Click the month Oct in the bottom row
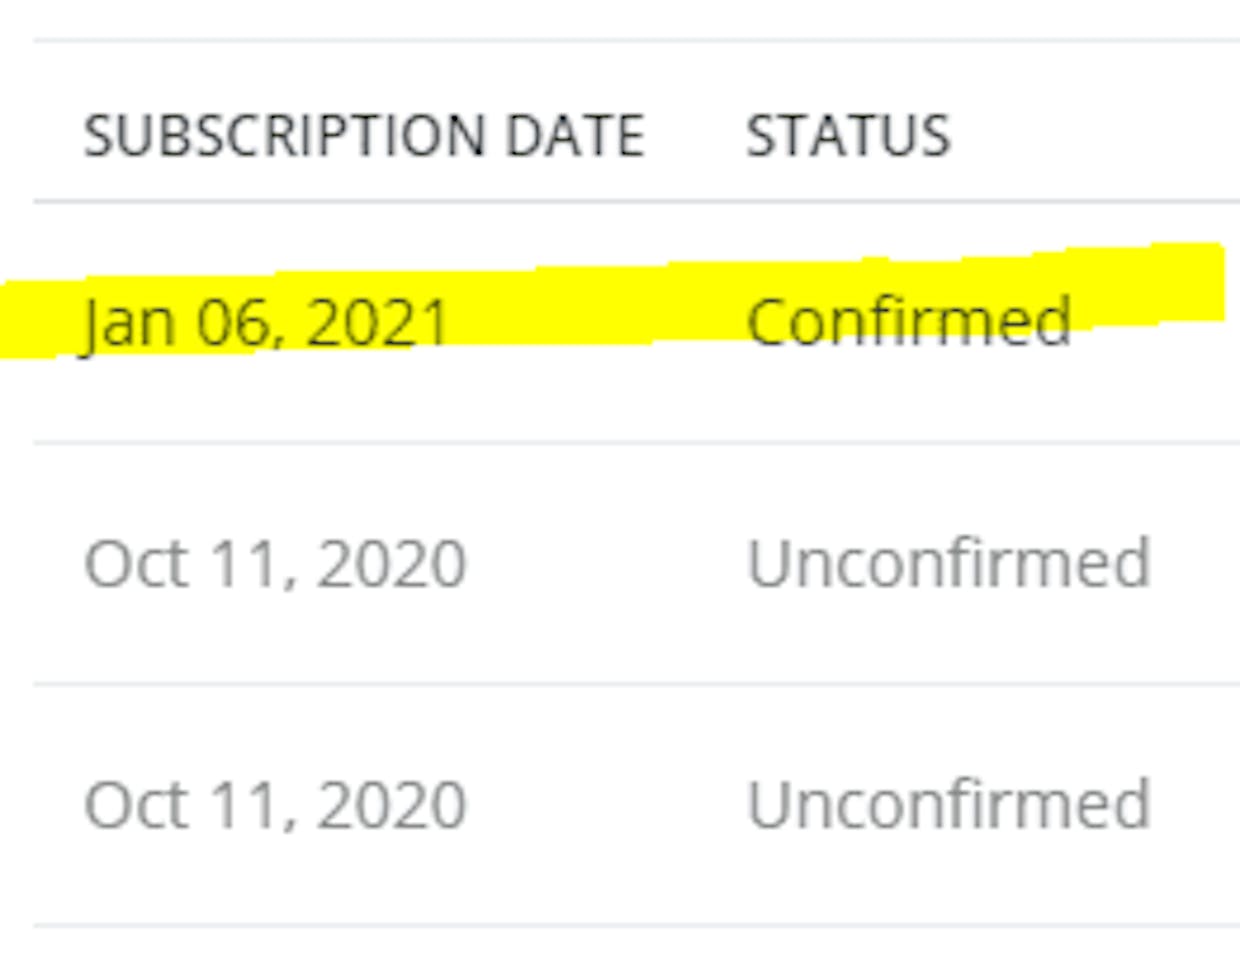This screenshot has width=1240, height=961. click(x=137, y=805)
